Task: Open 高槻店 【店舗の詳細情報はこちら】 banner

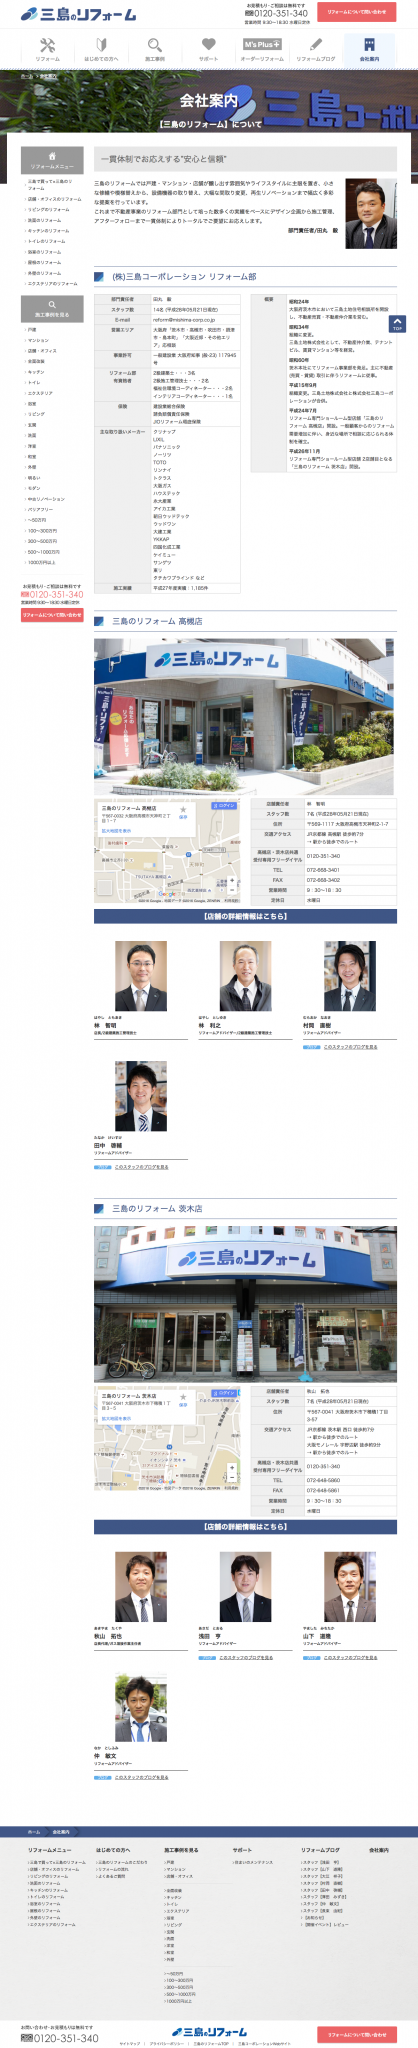Action: coord(246,916)
